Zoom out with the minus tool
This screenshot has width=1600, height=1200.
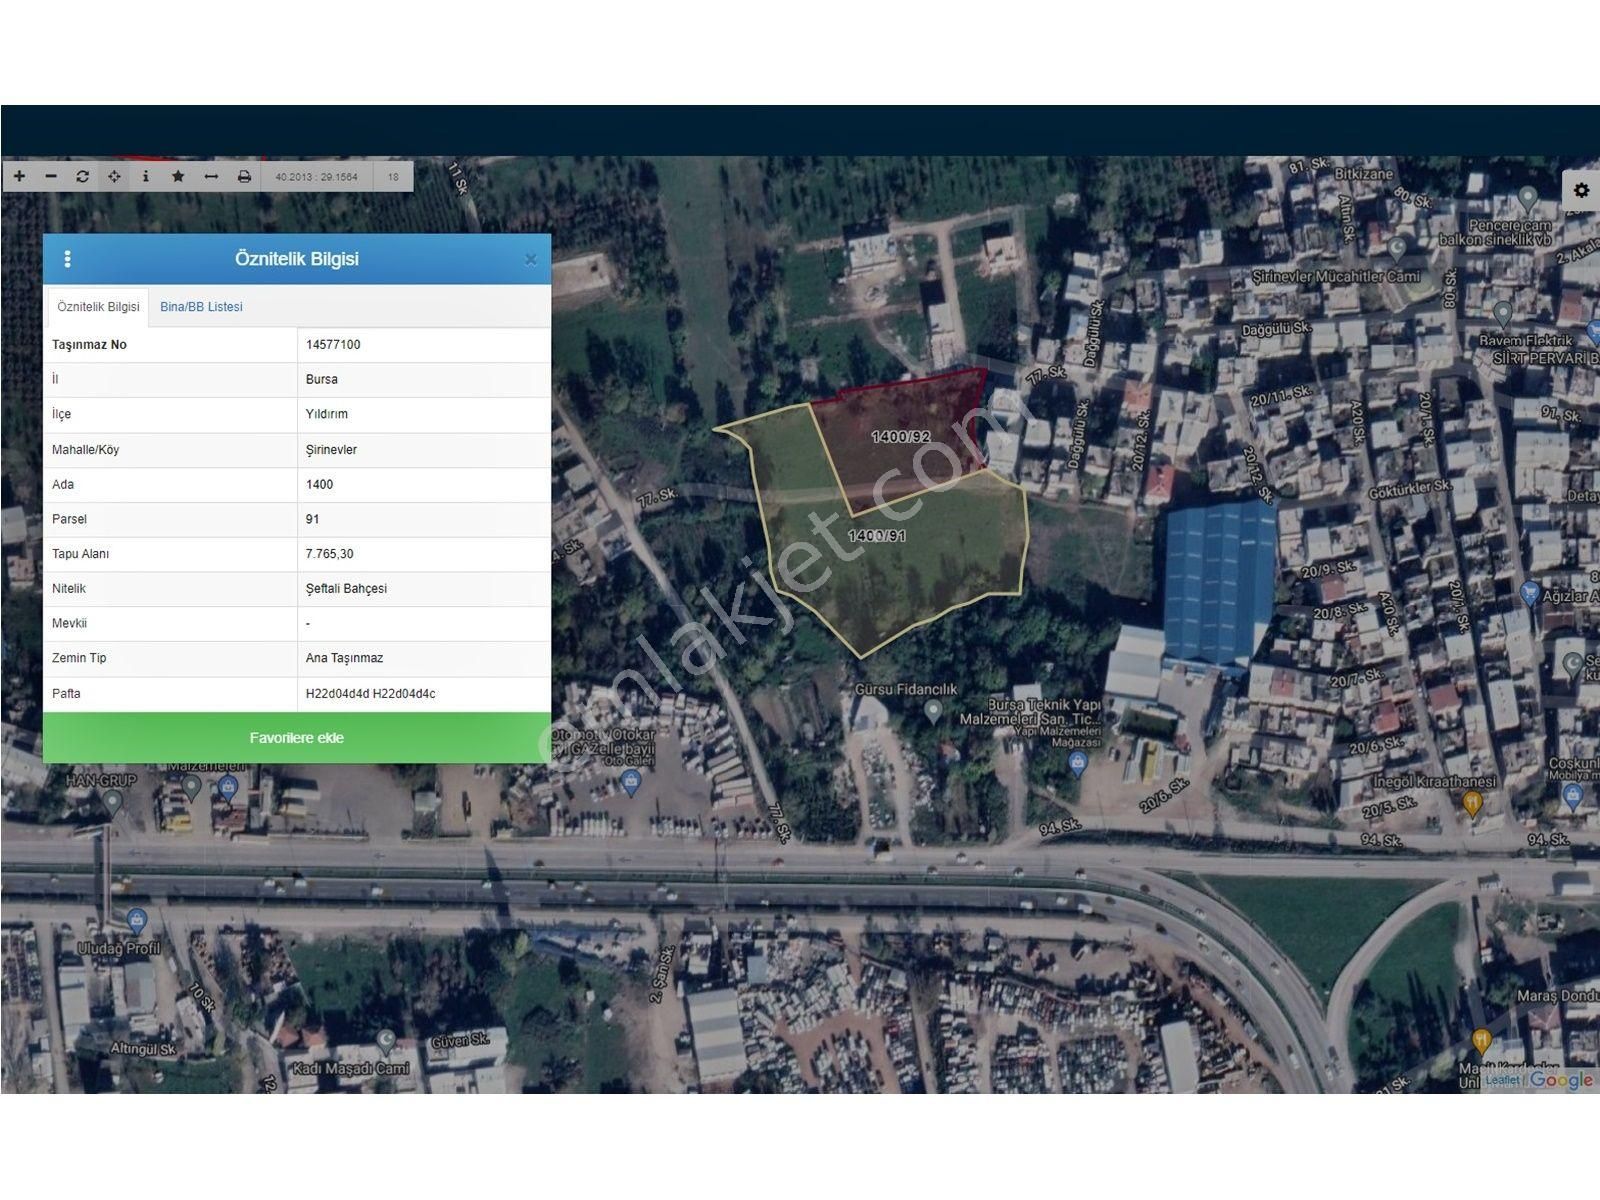[x=51, y=176]
